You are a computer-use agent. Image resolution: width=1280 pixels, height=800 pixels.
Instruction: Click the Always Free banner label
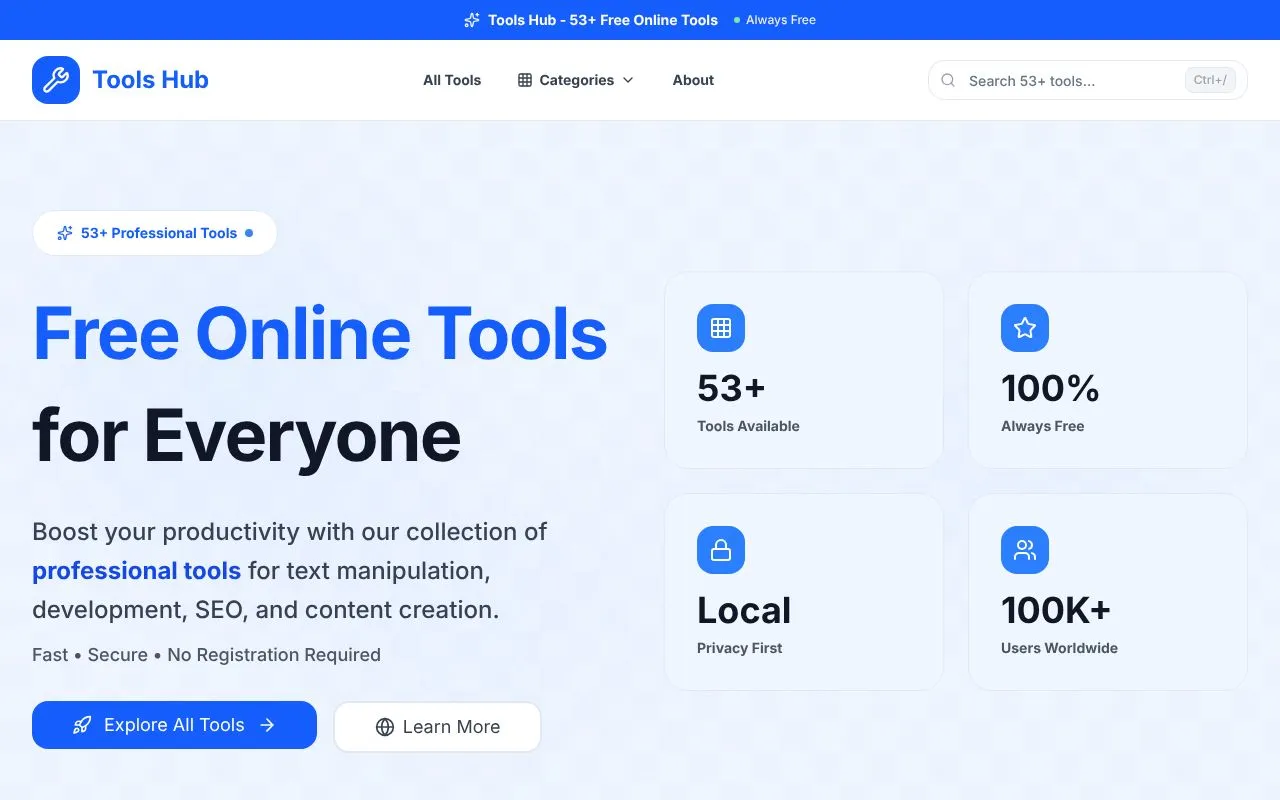click(x=781, y=20)
